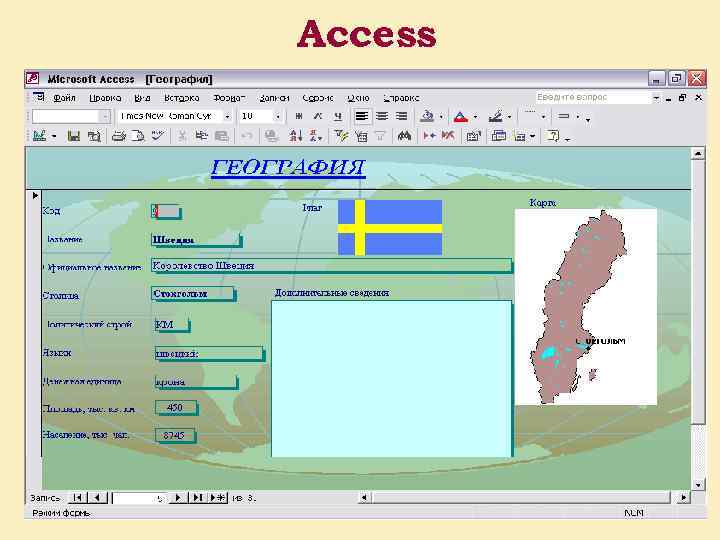Open the Файл menu

click(x=64, y=98)
